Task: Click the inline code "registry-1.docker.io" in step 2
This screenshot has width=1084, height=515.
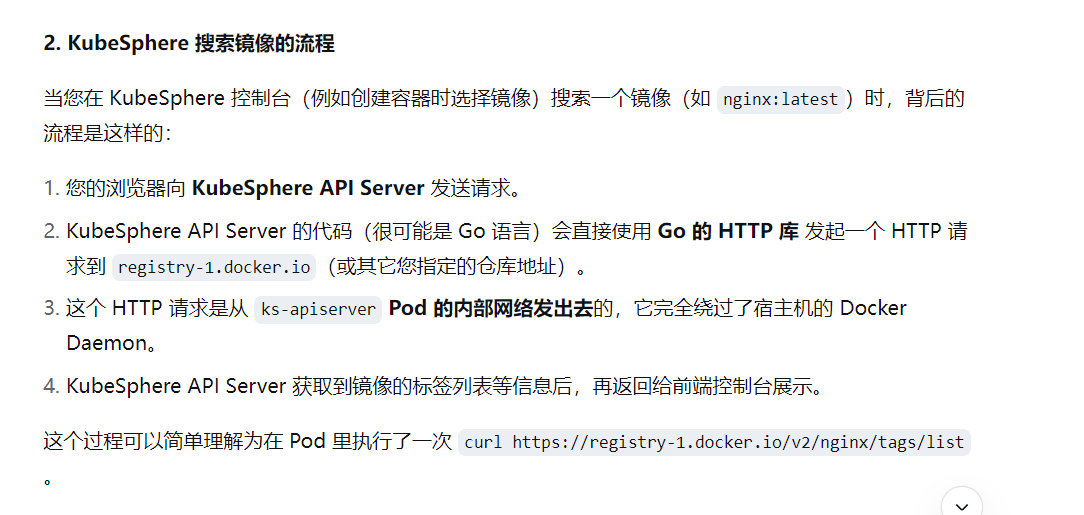Action: pyautogui.click(x=214, y=267)
